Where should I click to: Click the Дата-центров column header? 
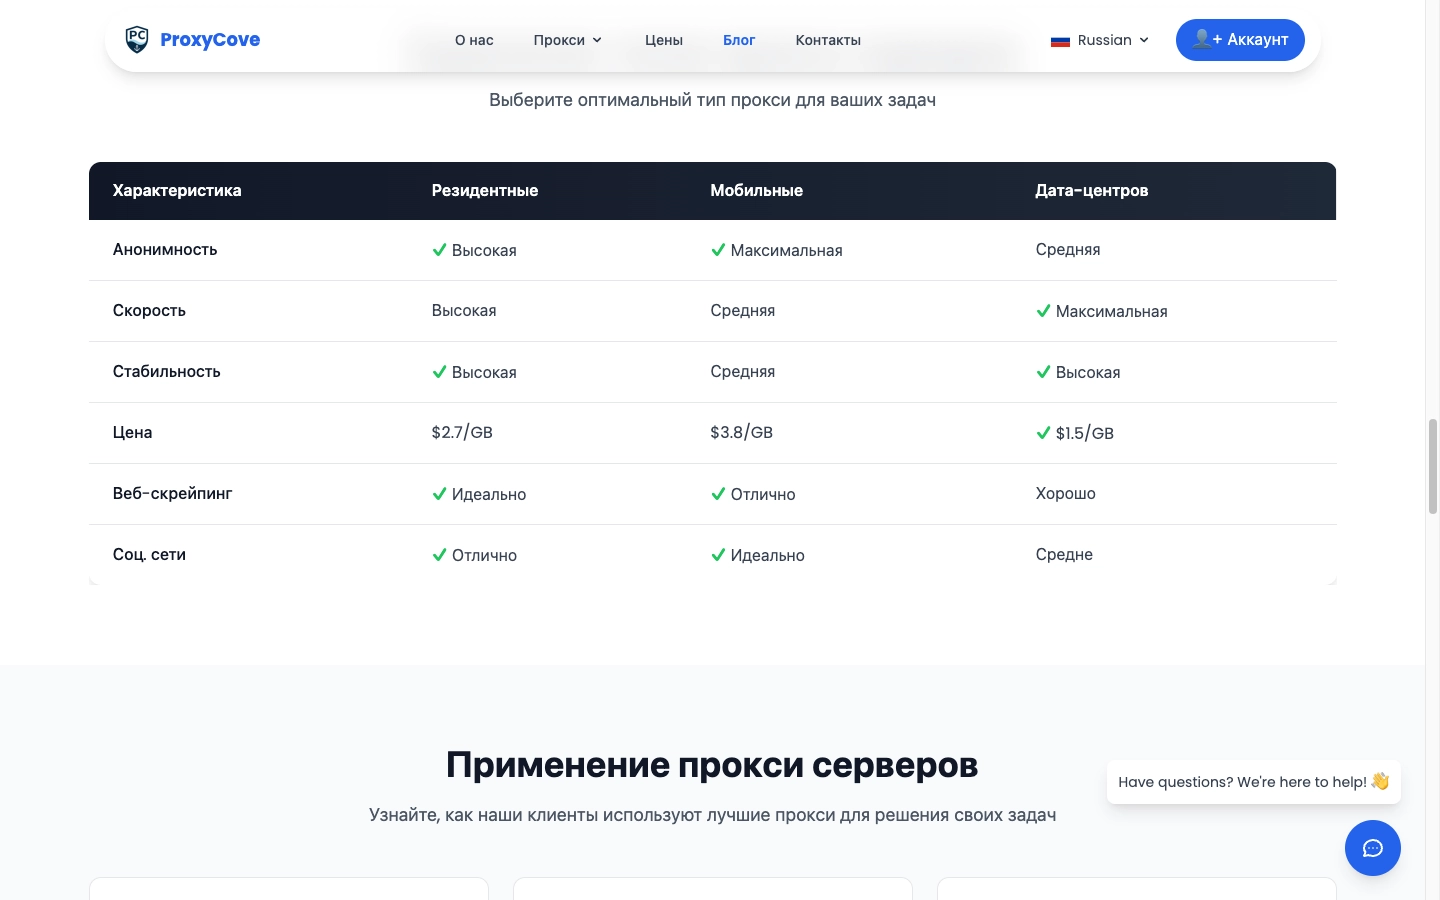coord(1092,190)
